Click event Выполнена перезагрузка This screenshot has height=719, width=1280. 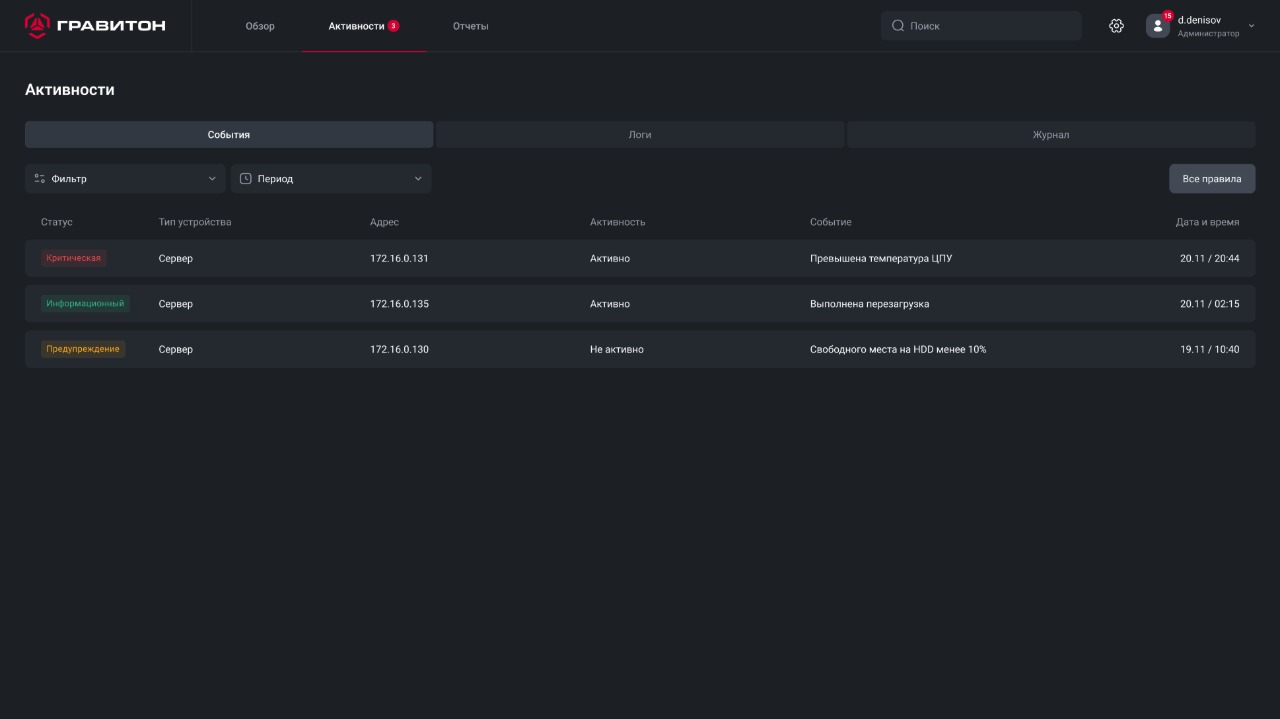point(869,304)
